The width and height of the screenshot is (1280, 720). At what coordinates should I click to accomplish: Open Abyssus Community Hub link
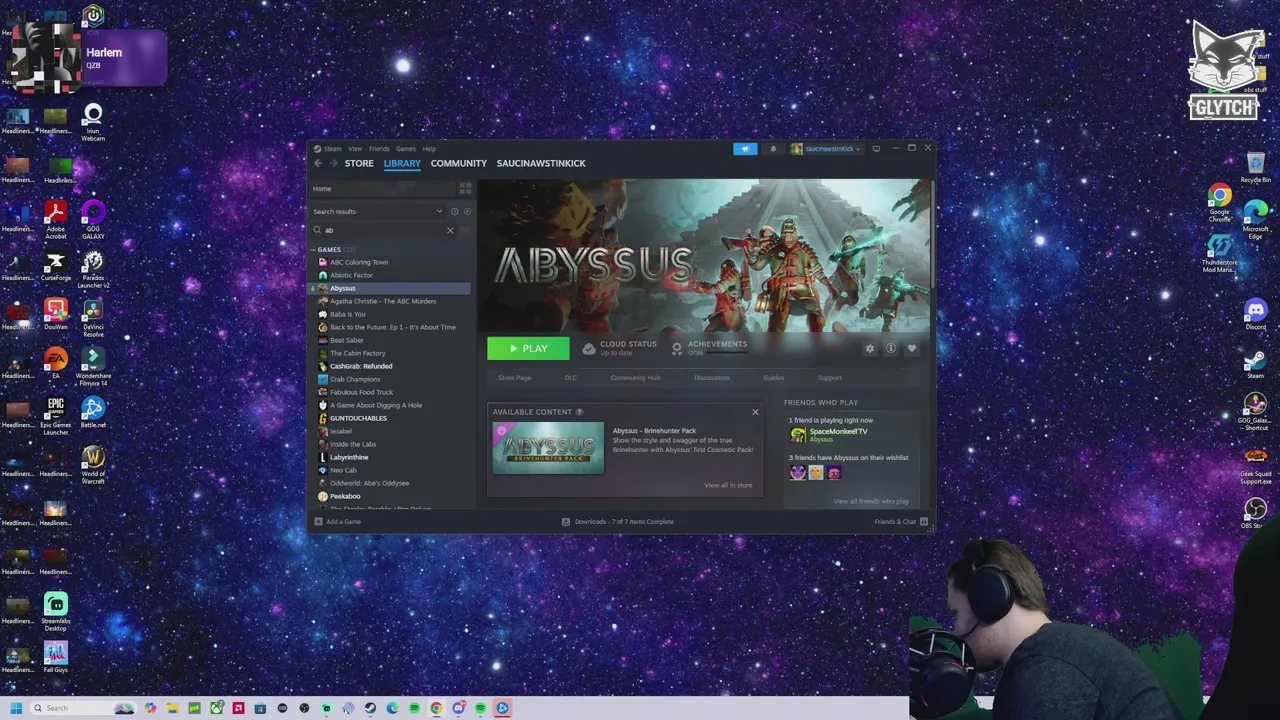click(636, 378)
